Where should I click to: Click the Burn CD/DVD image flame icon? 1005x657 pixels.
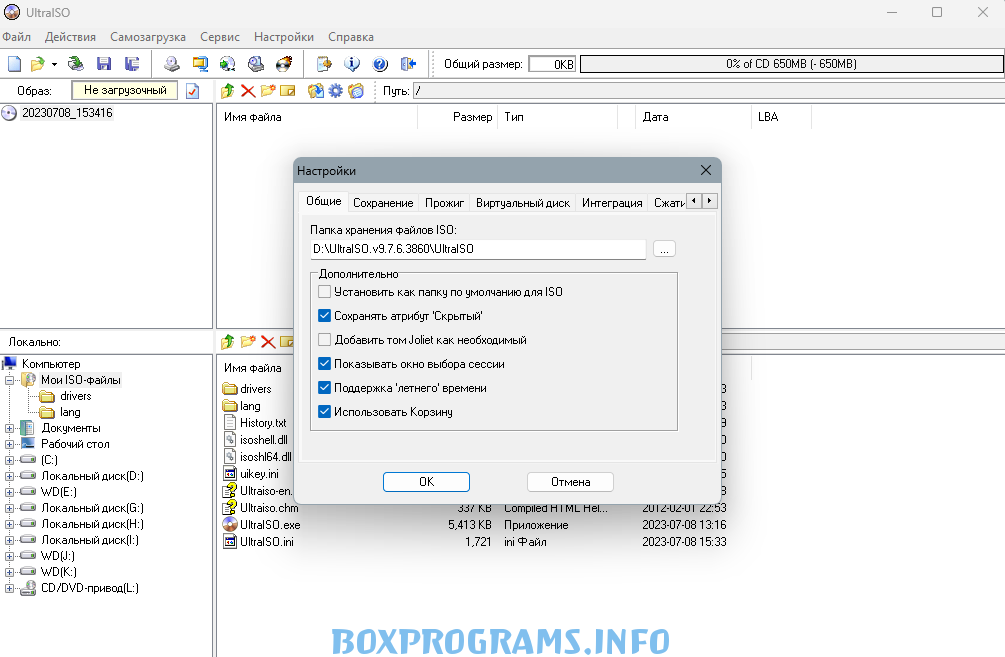(284, 63)
